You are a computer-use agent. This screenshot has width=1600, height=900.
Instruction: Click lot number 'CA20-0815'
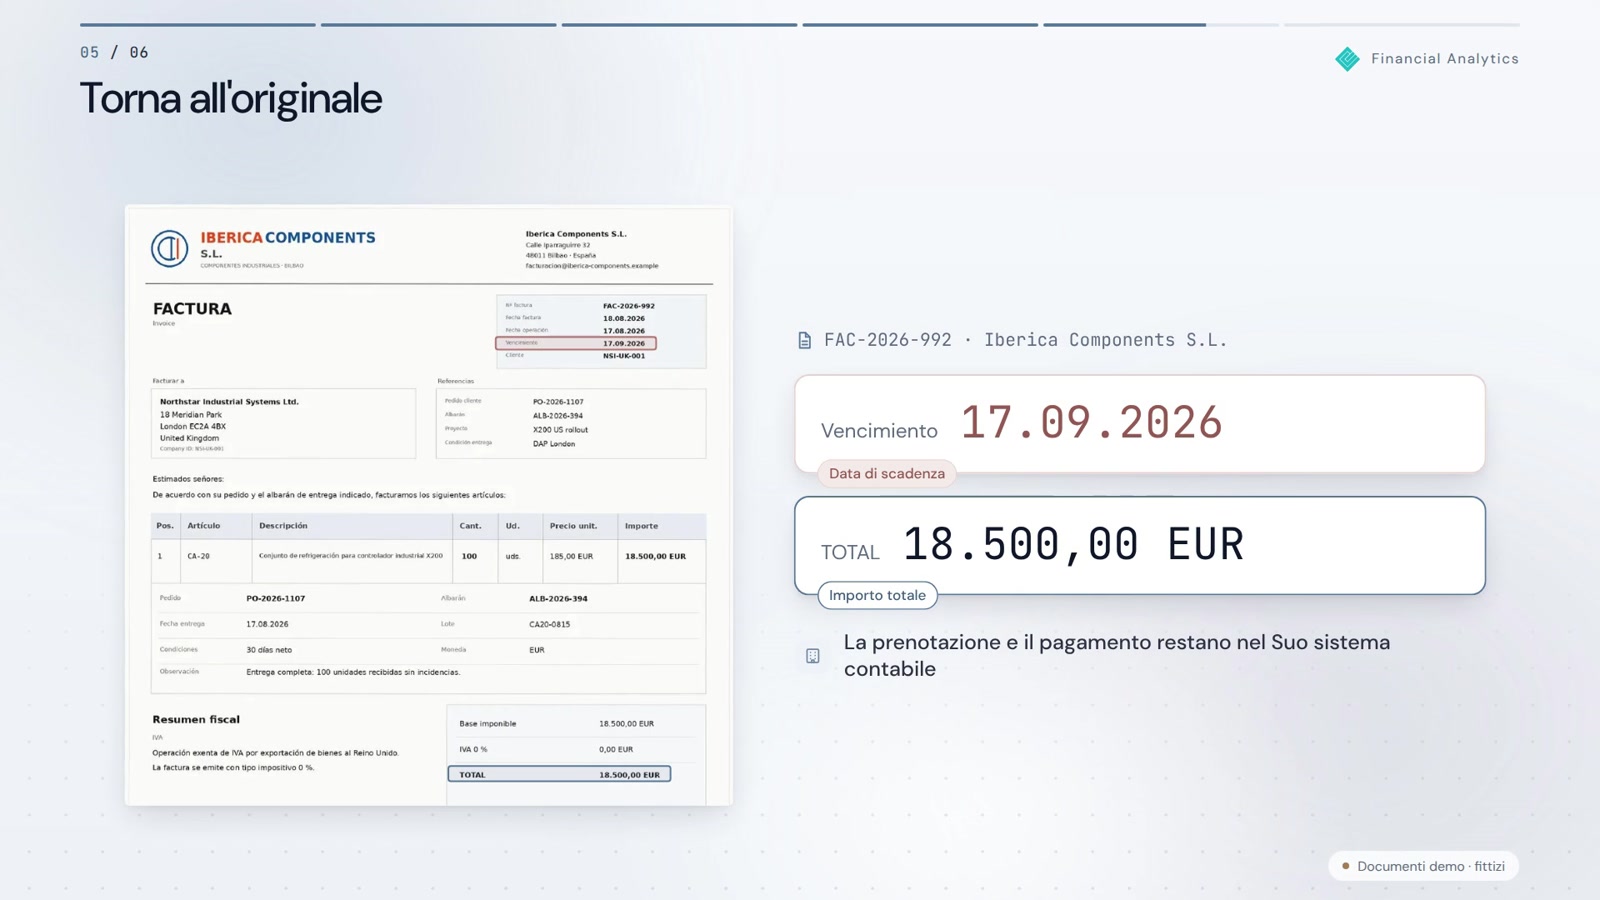click(x=549, y=624)
